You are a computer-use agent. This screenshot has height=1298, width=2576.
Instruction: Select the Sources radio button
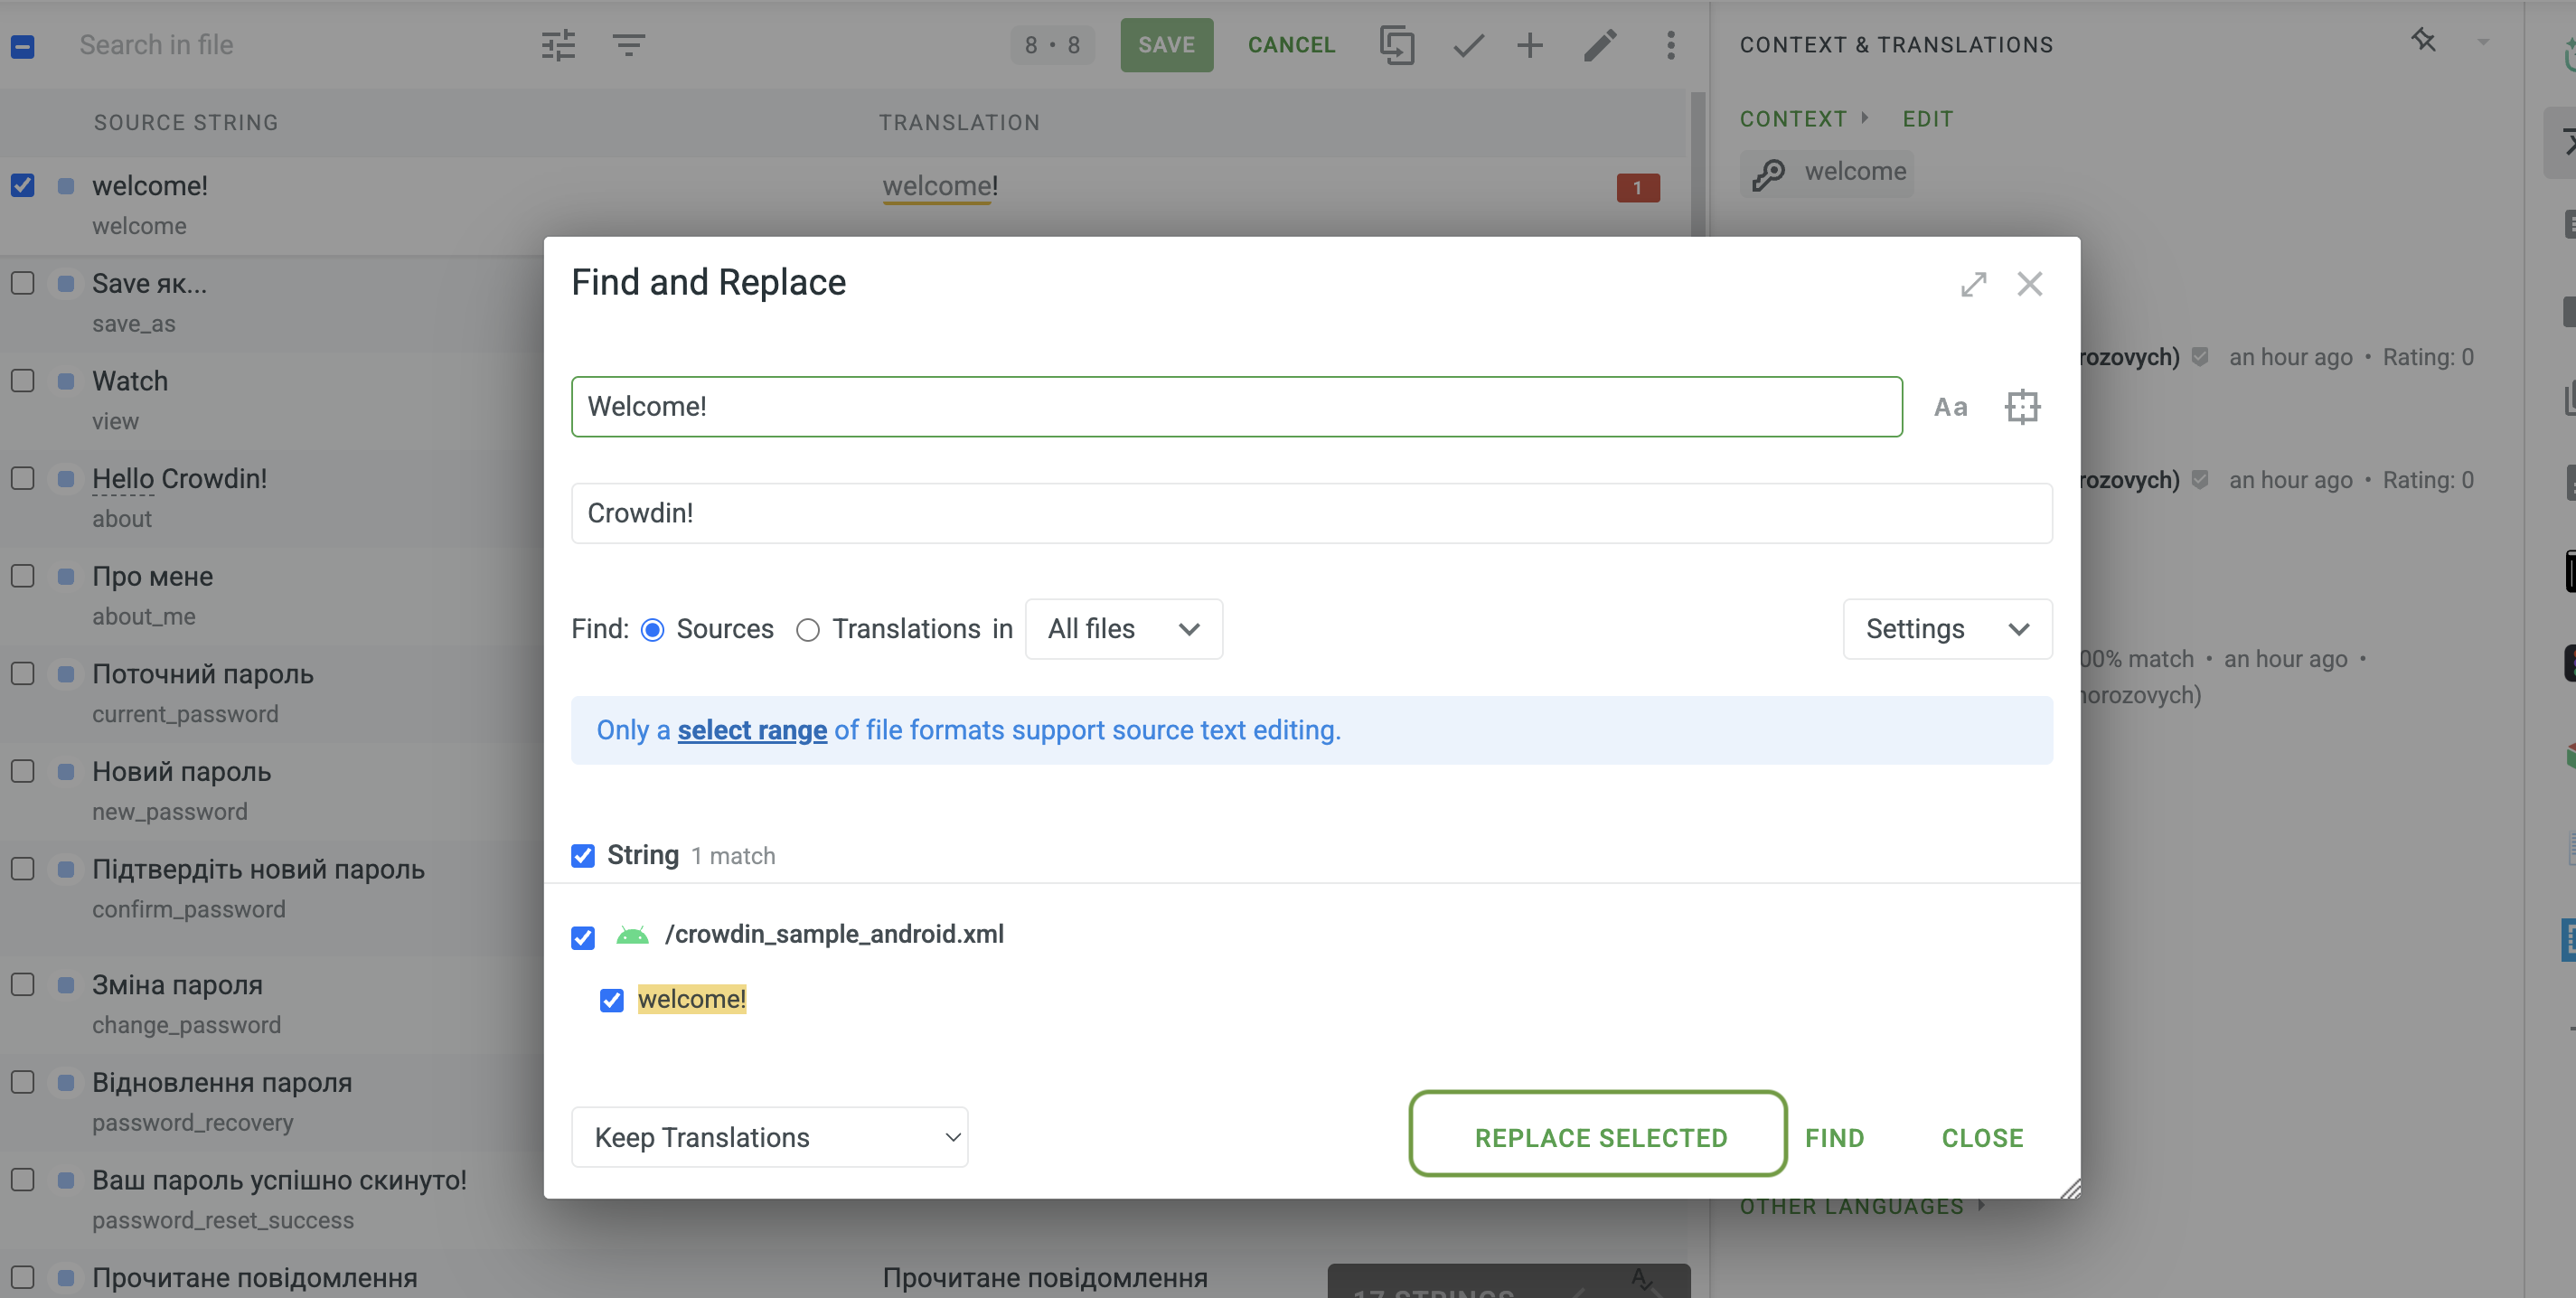click(652, 630)
